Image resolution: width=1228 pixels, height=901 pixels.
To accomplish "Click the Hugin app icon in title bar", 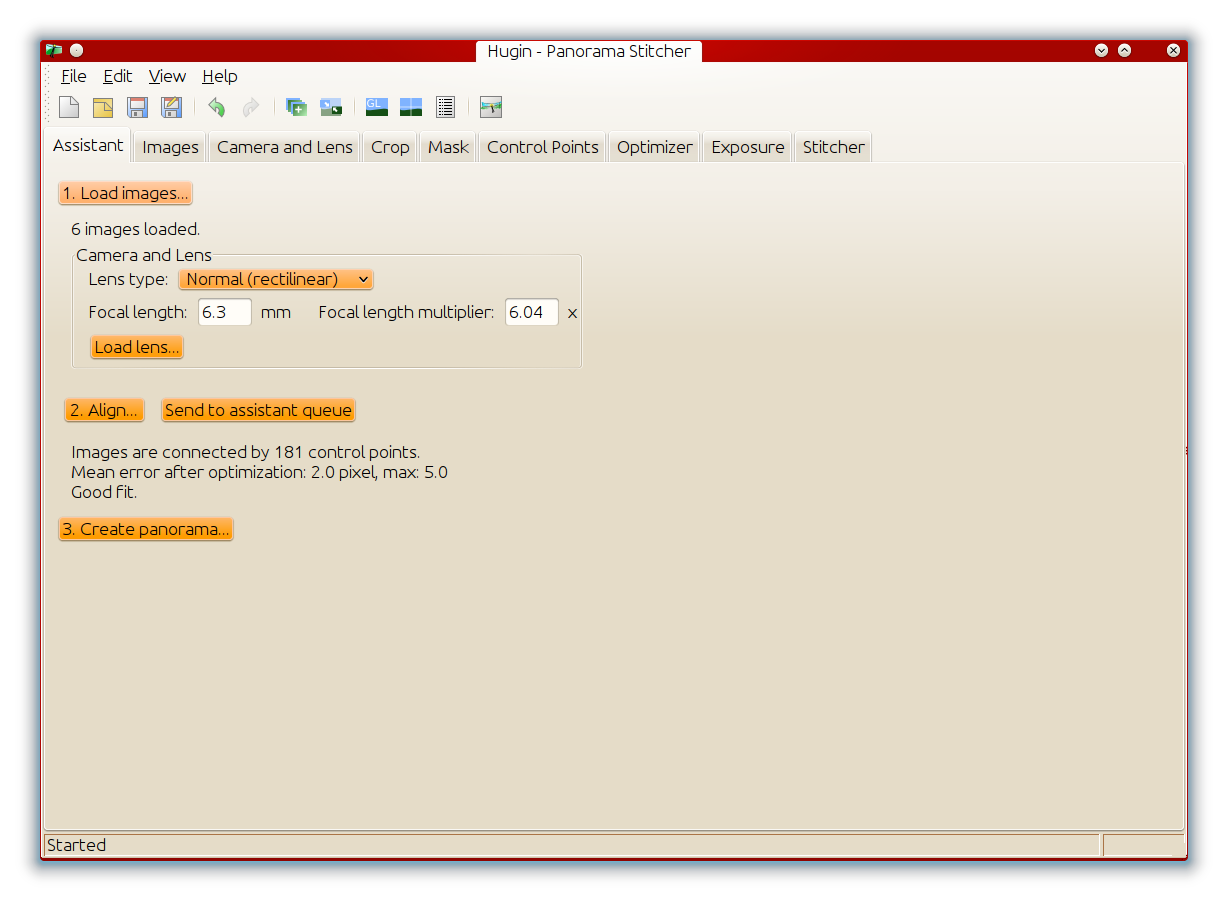I will click(54, 51).
